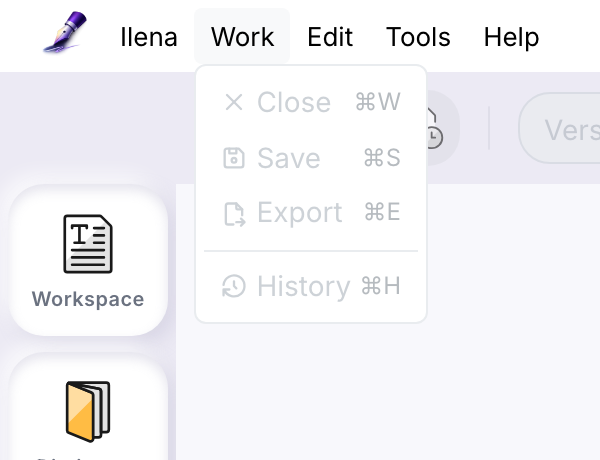This screenshot has width=600, height=460.
Task: Click the floppy disk icon beside Save
Action: tap(234, 158)
